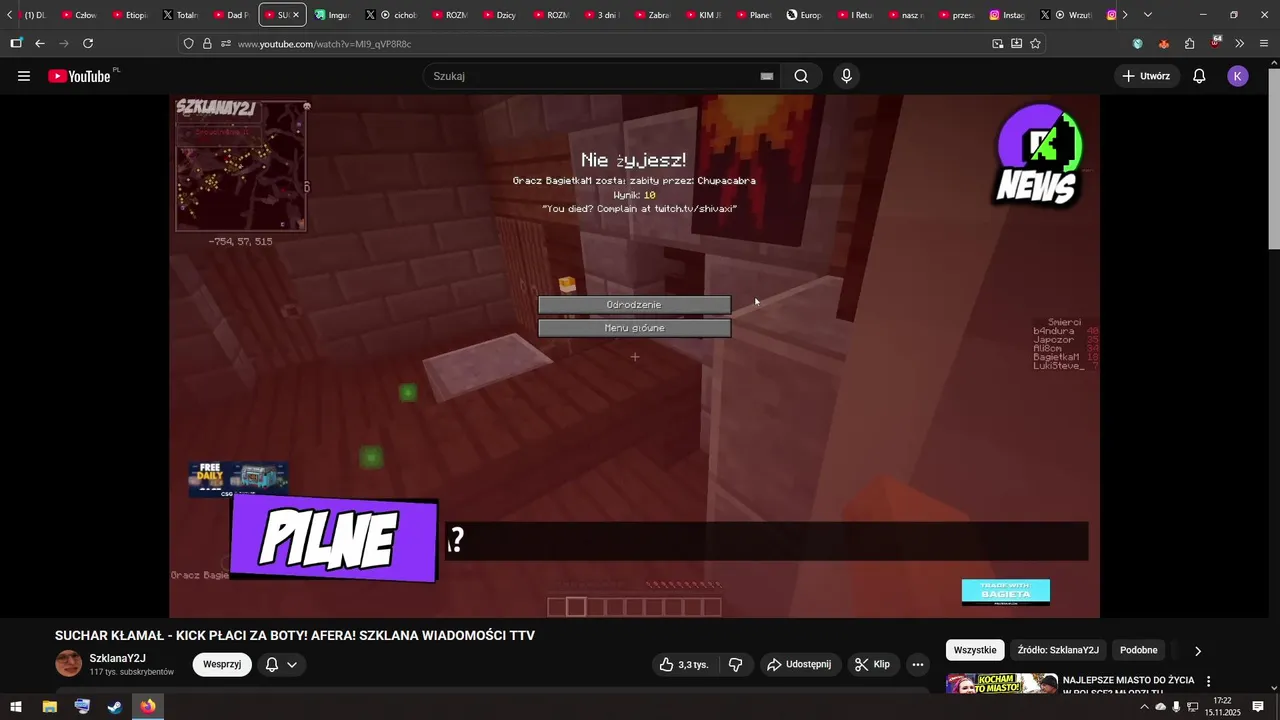This screenshot has height=720, width=1280.
Task: Select the Podobne filter chip
Action: pos(1138,650)
